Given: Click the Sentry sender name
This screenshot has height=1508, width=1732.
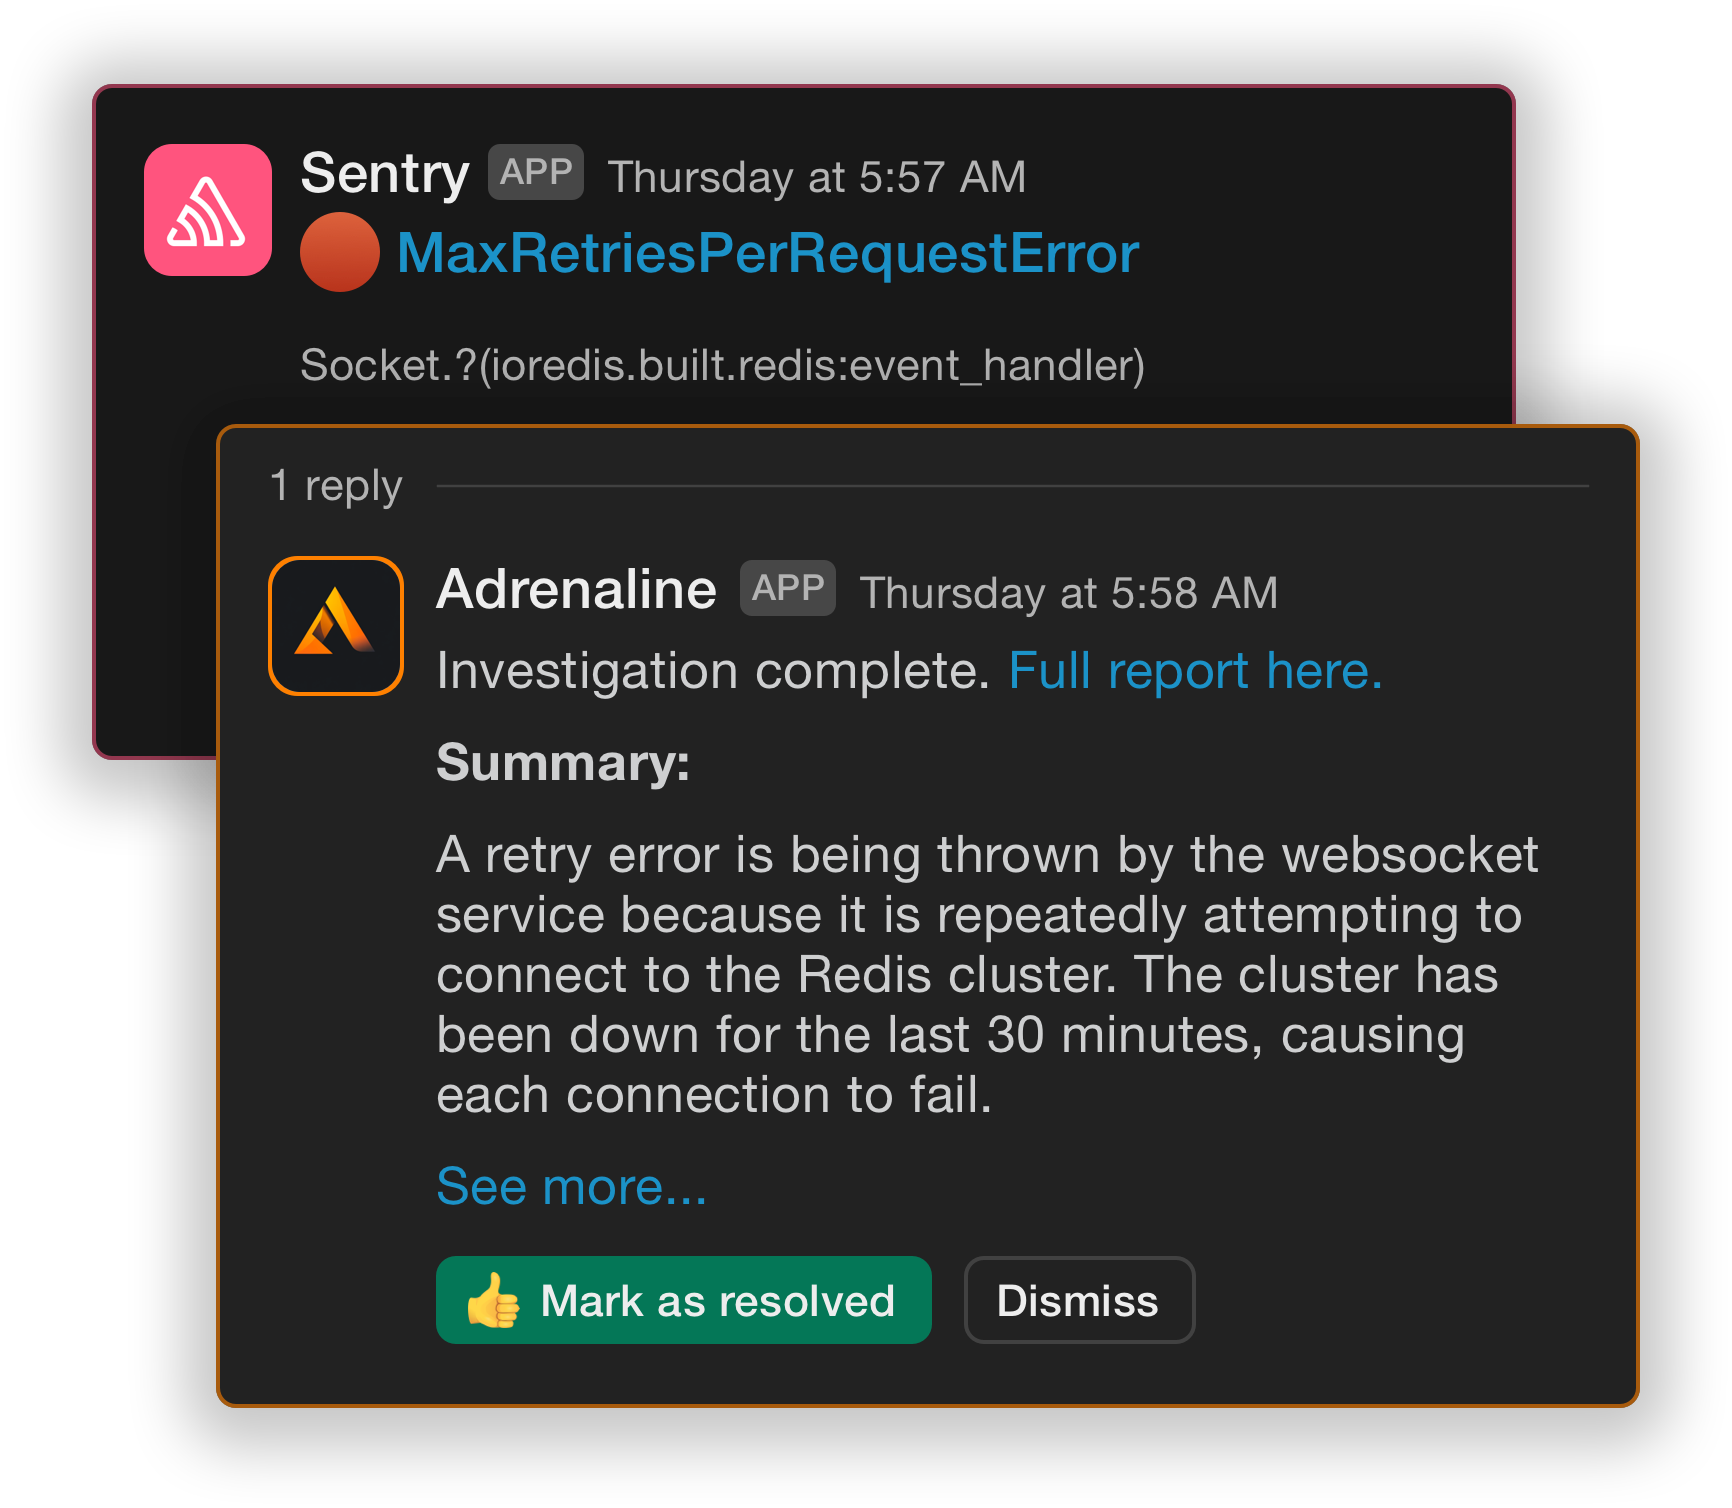Looking at the screenshot, I should (386, 172).
